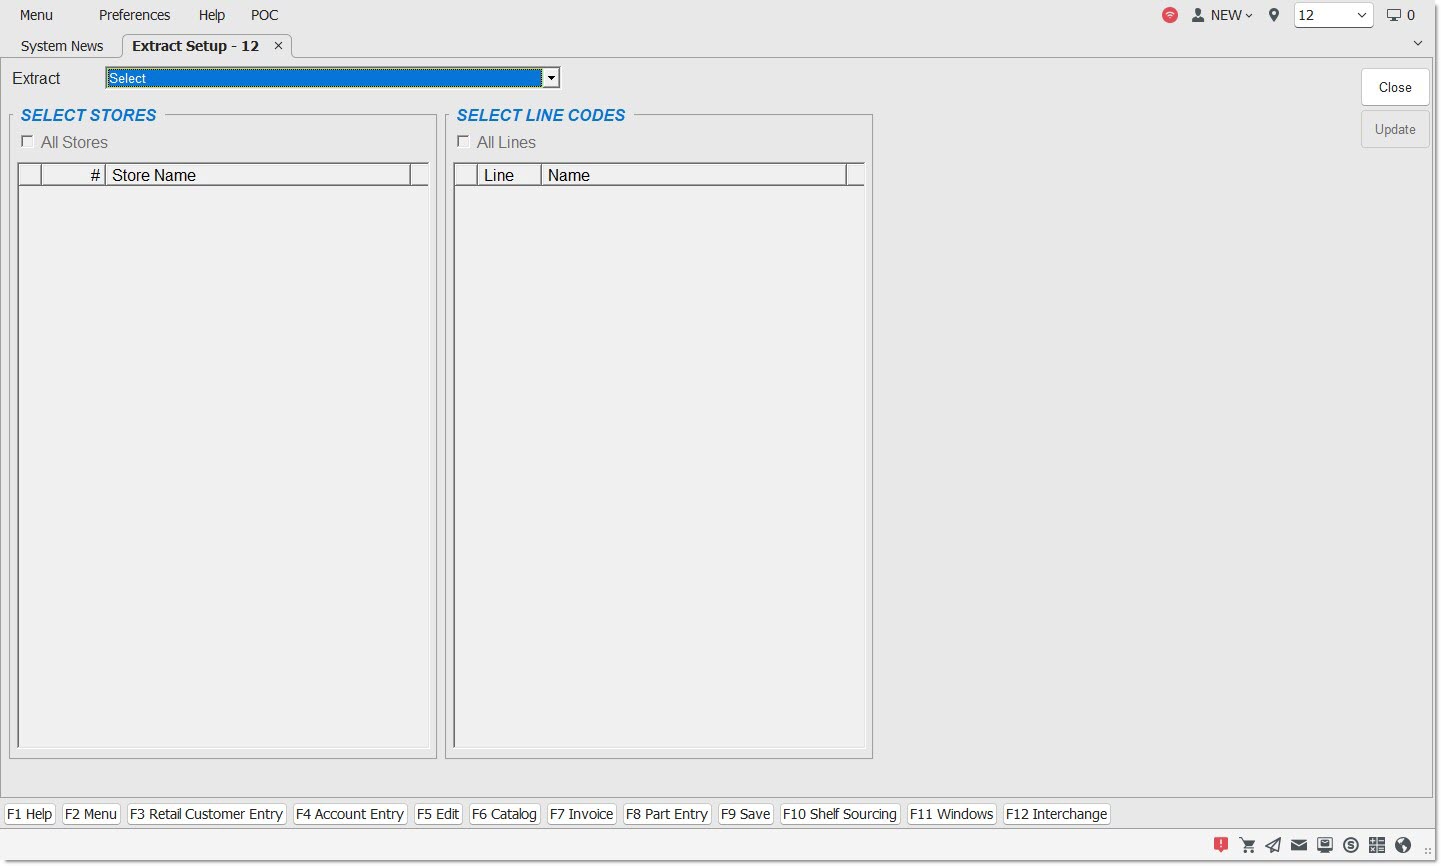Click the calculator icon in status bar

[x=1377, y=845]
